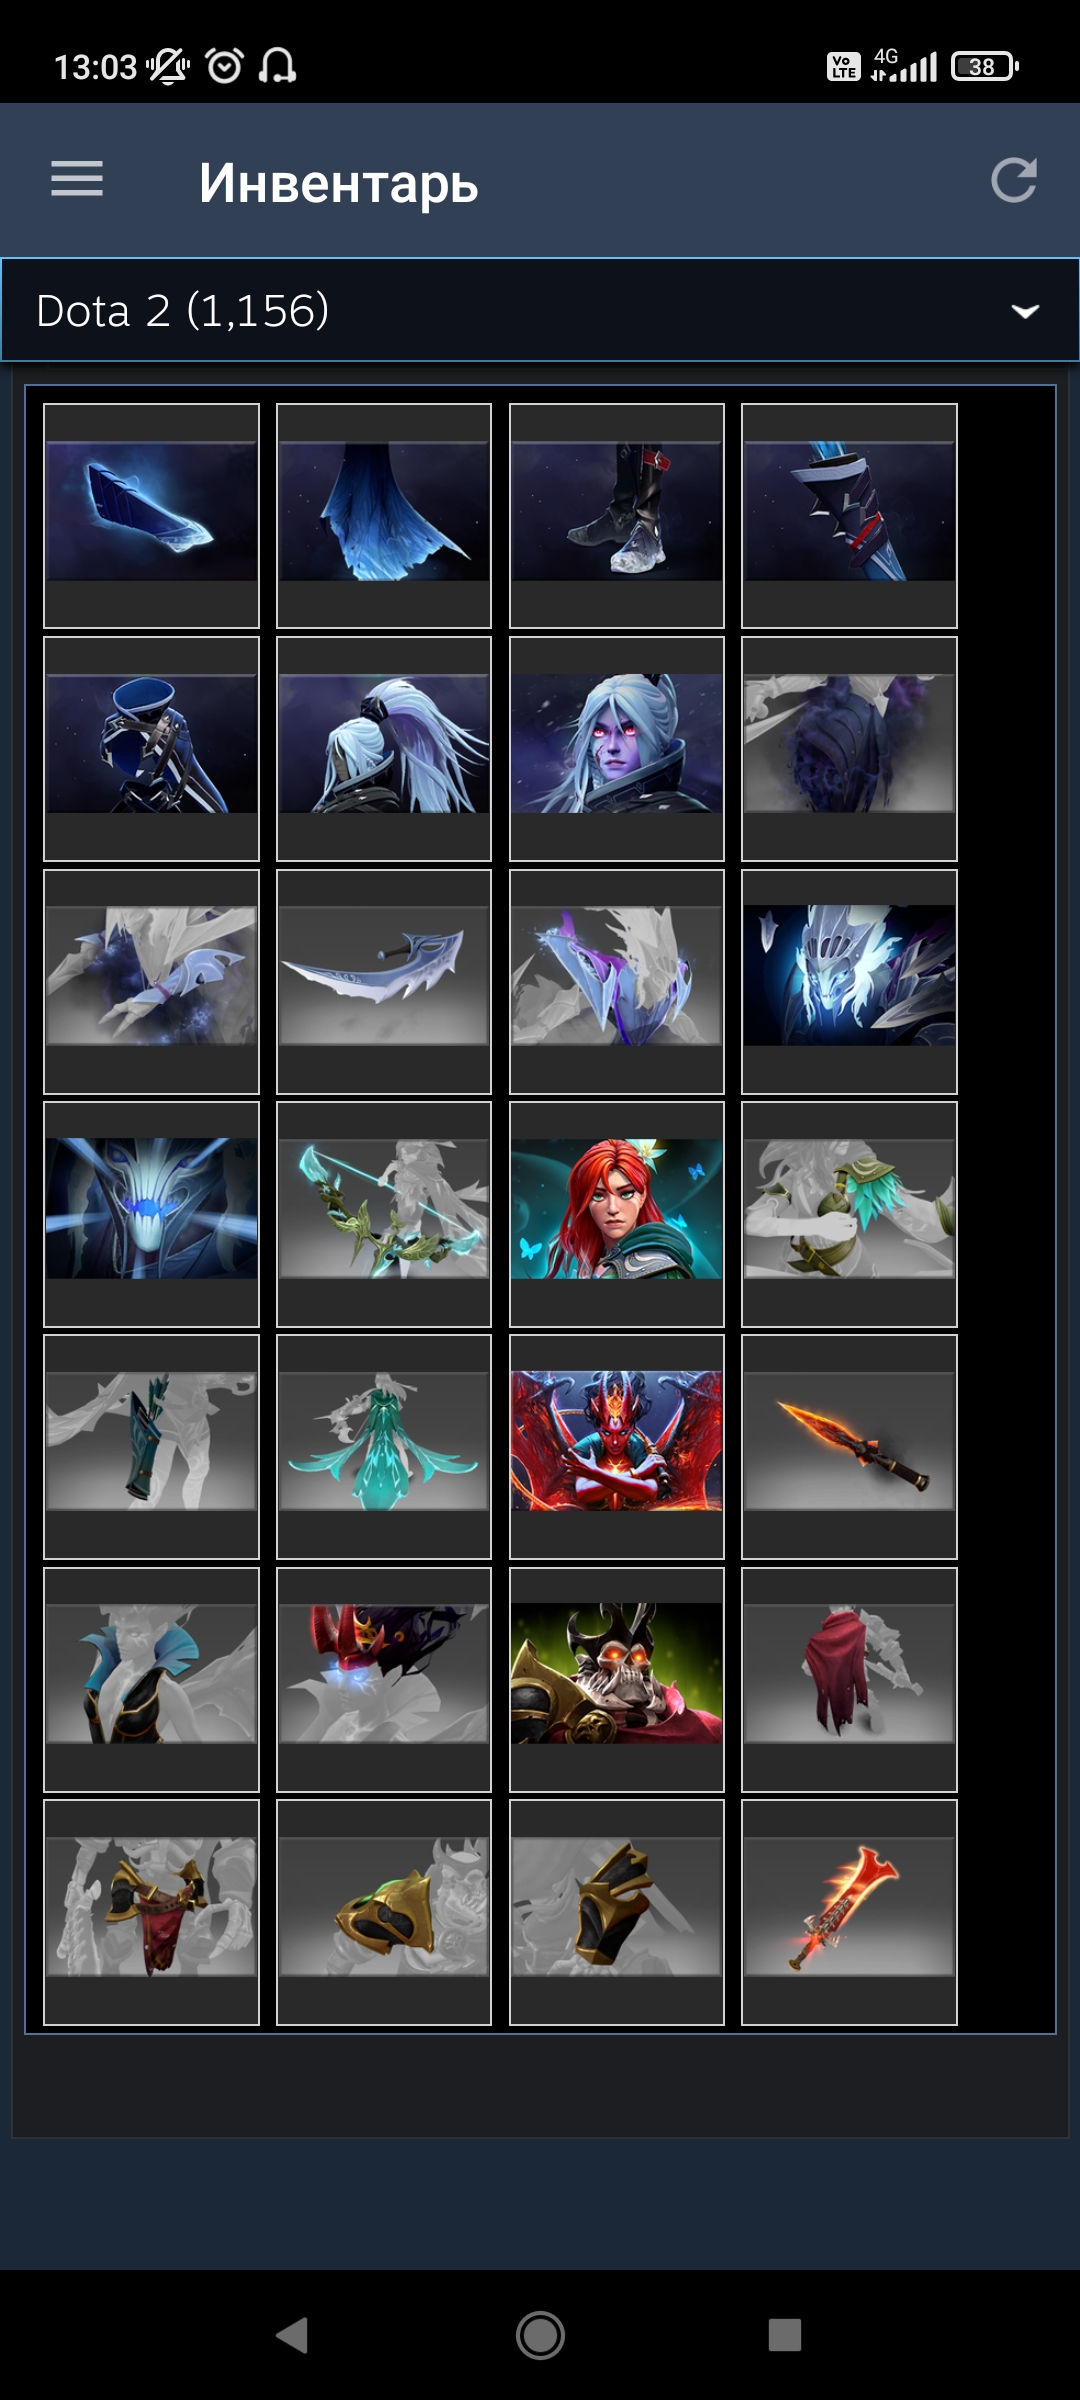Image resolution: width=1080 pixels, height=2400 pixels.
Task: Open the red-haired Windranger portrait item
Action: click(x=617, y=1214)
